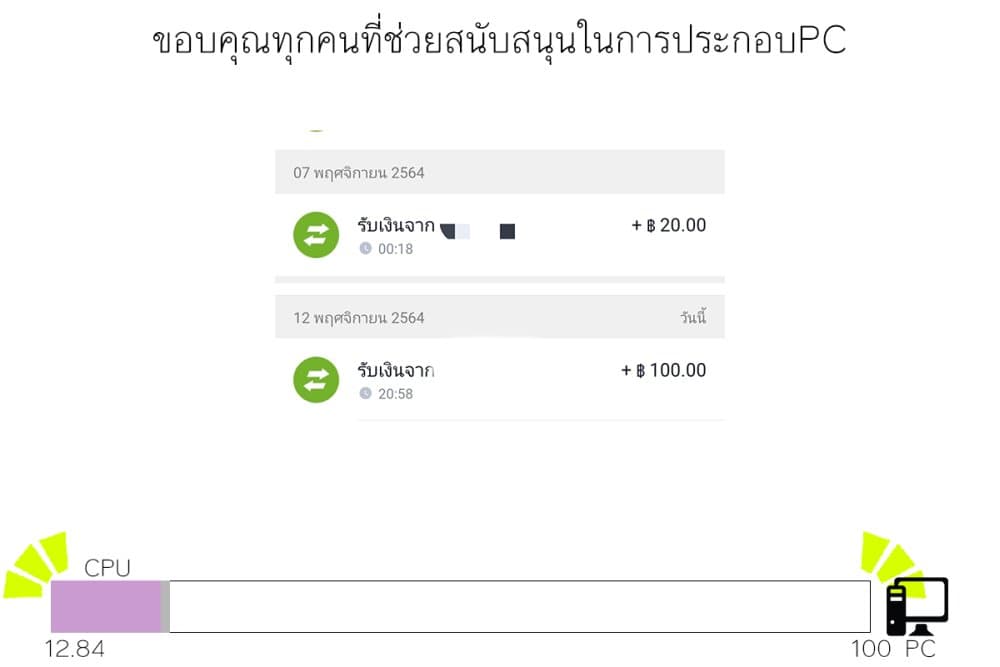Viewport: 1000px width, 667px height.
Task: Click the gray marker on the progress bar
Action: 165,606
